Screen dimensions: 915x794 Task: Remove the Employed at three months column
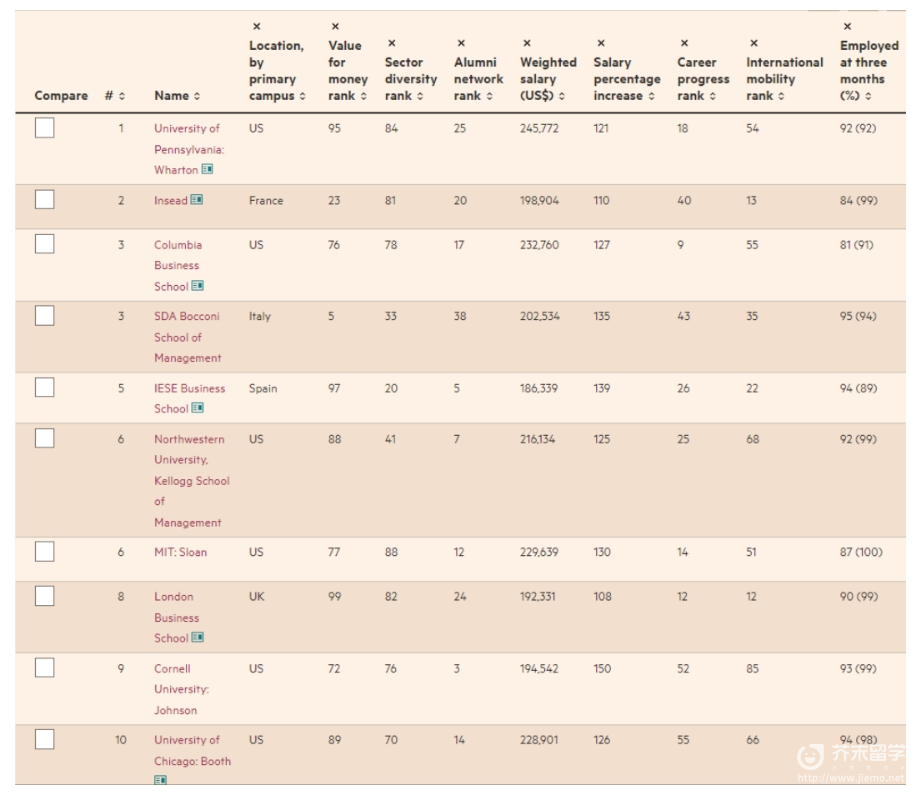pos(847,27)
